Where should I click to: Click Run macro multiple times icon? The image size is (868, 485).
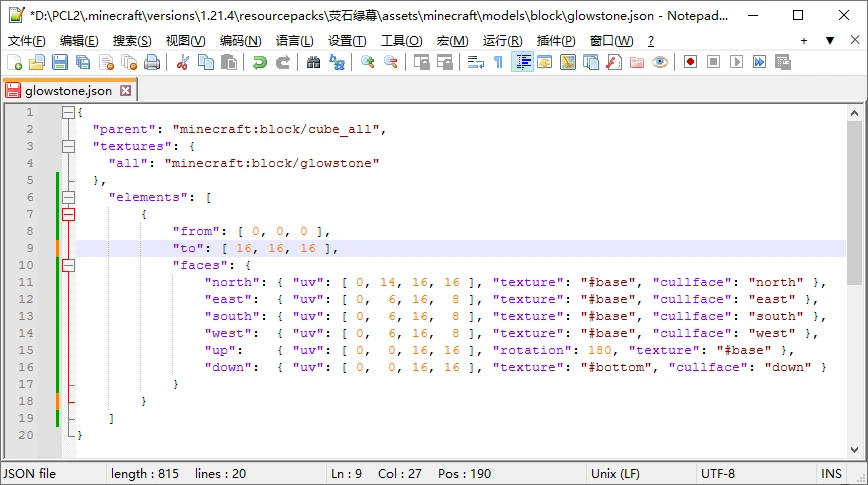pyautogui.click(x=760, y=62)
